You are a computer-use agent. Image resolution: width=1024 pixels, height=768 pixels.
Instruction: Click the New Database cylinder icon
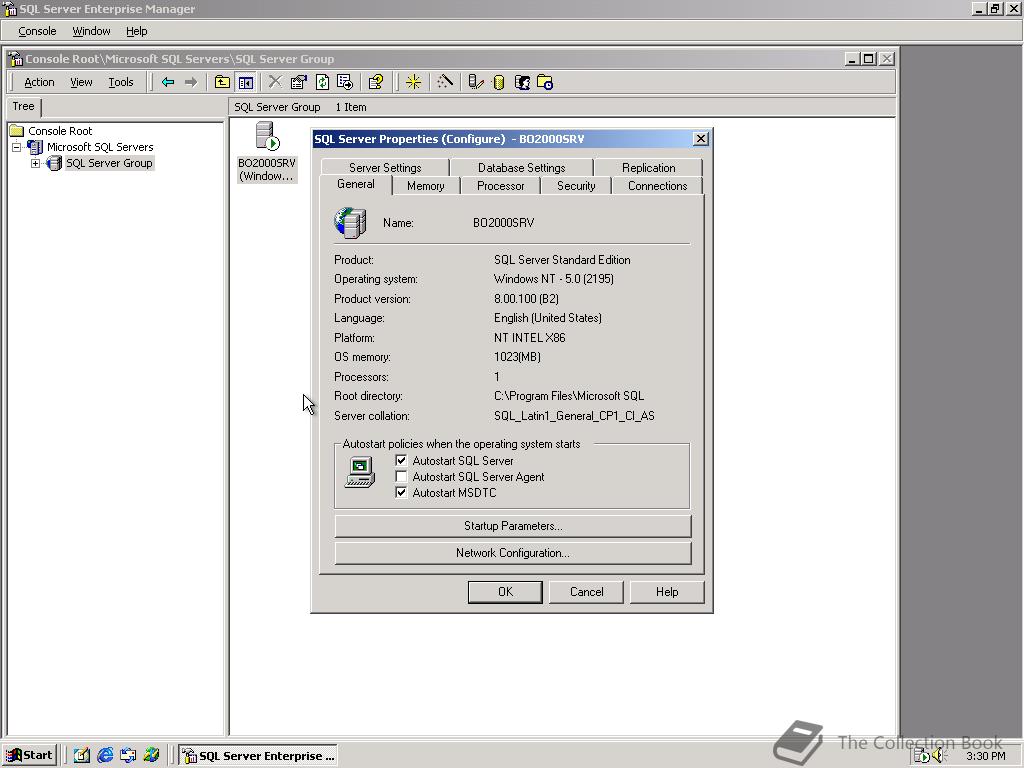click(x=498, y=82)
